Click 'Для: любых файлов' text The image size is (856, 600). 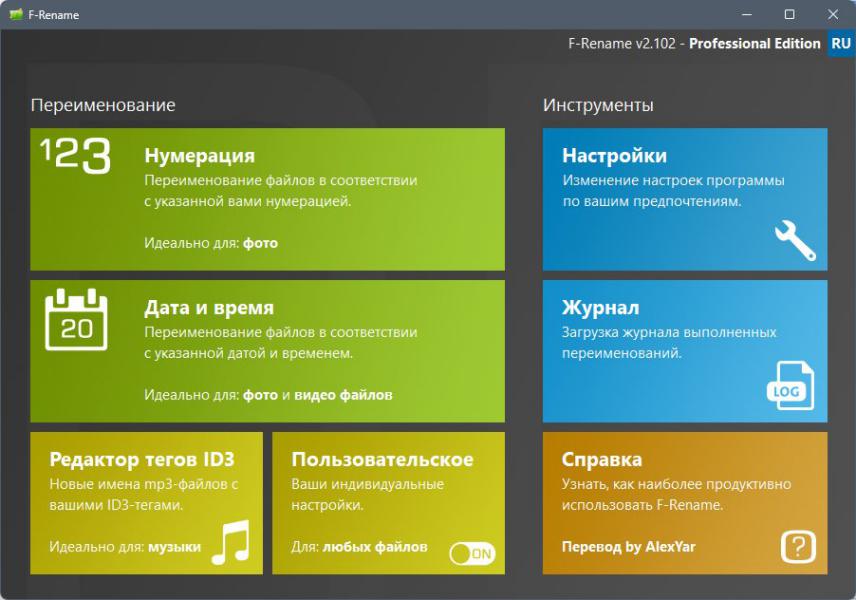(x=359, y=546)
